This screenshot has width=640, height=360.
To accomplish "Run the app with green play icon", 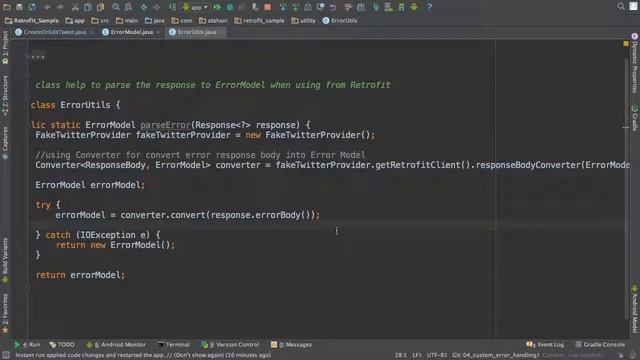I will tap(218, 7).
